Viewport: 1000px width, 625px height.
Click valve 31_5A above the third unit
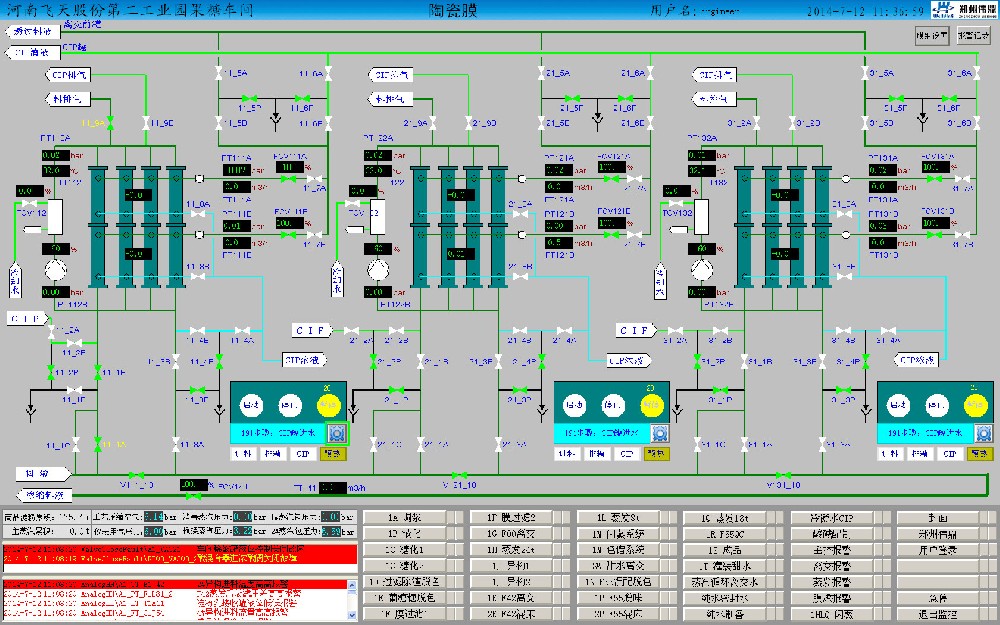pyautogui.click(x=865, y=73)
